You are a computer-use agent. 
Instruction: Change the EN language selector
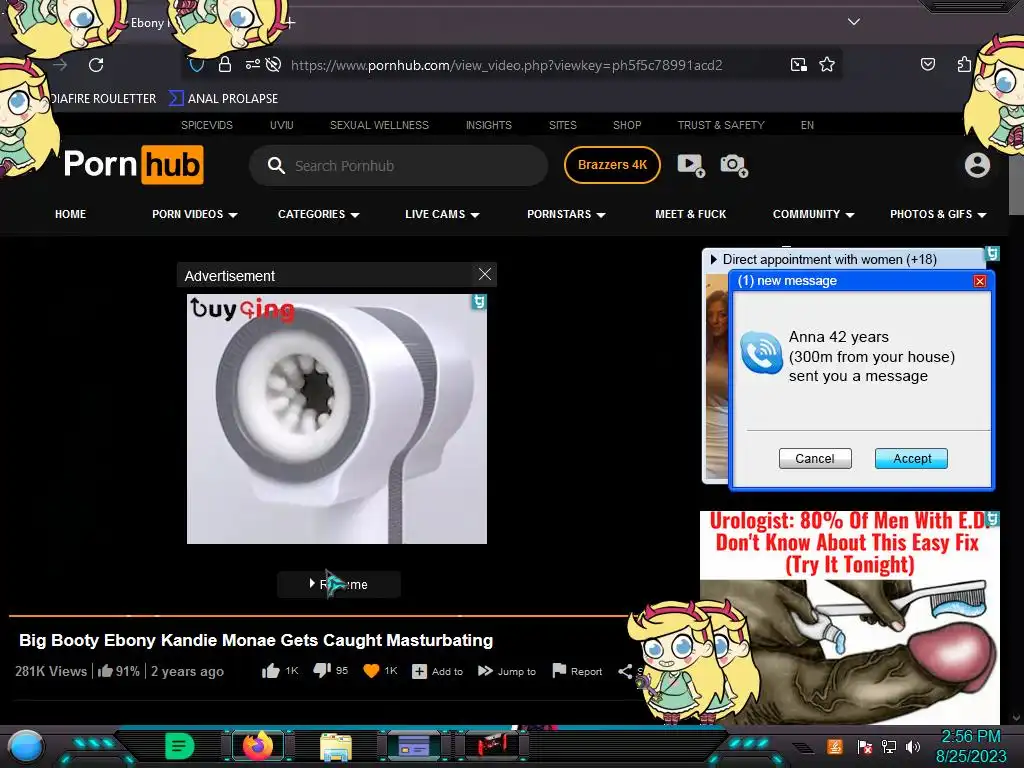coord(807,125)
